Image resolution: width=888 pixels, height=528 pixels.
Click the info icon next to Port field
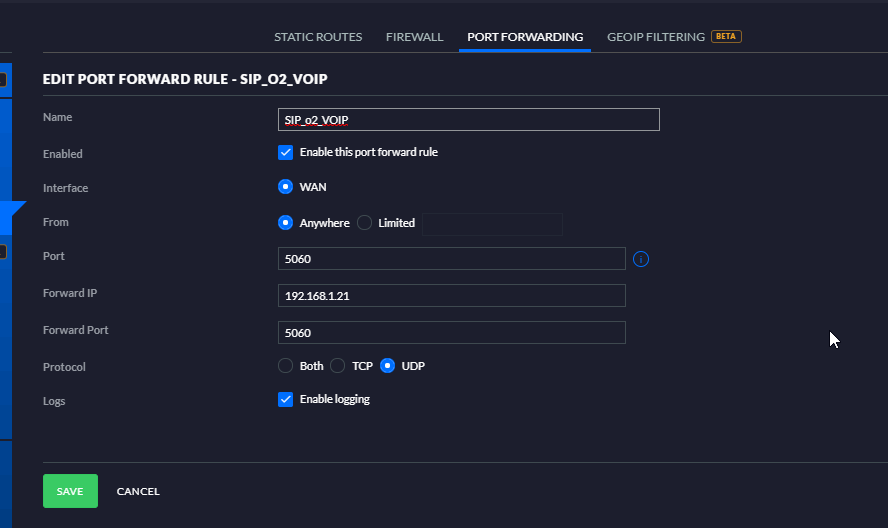(642, 259)
